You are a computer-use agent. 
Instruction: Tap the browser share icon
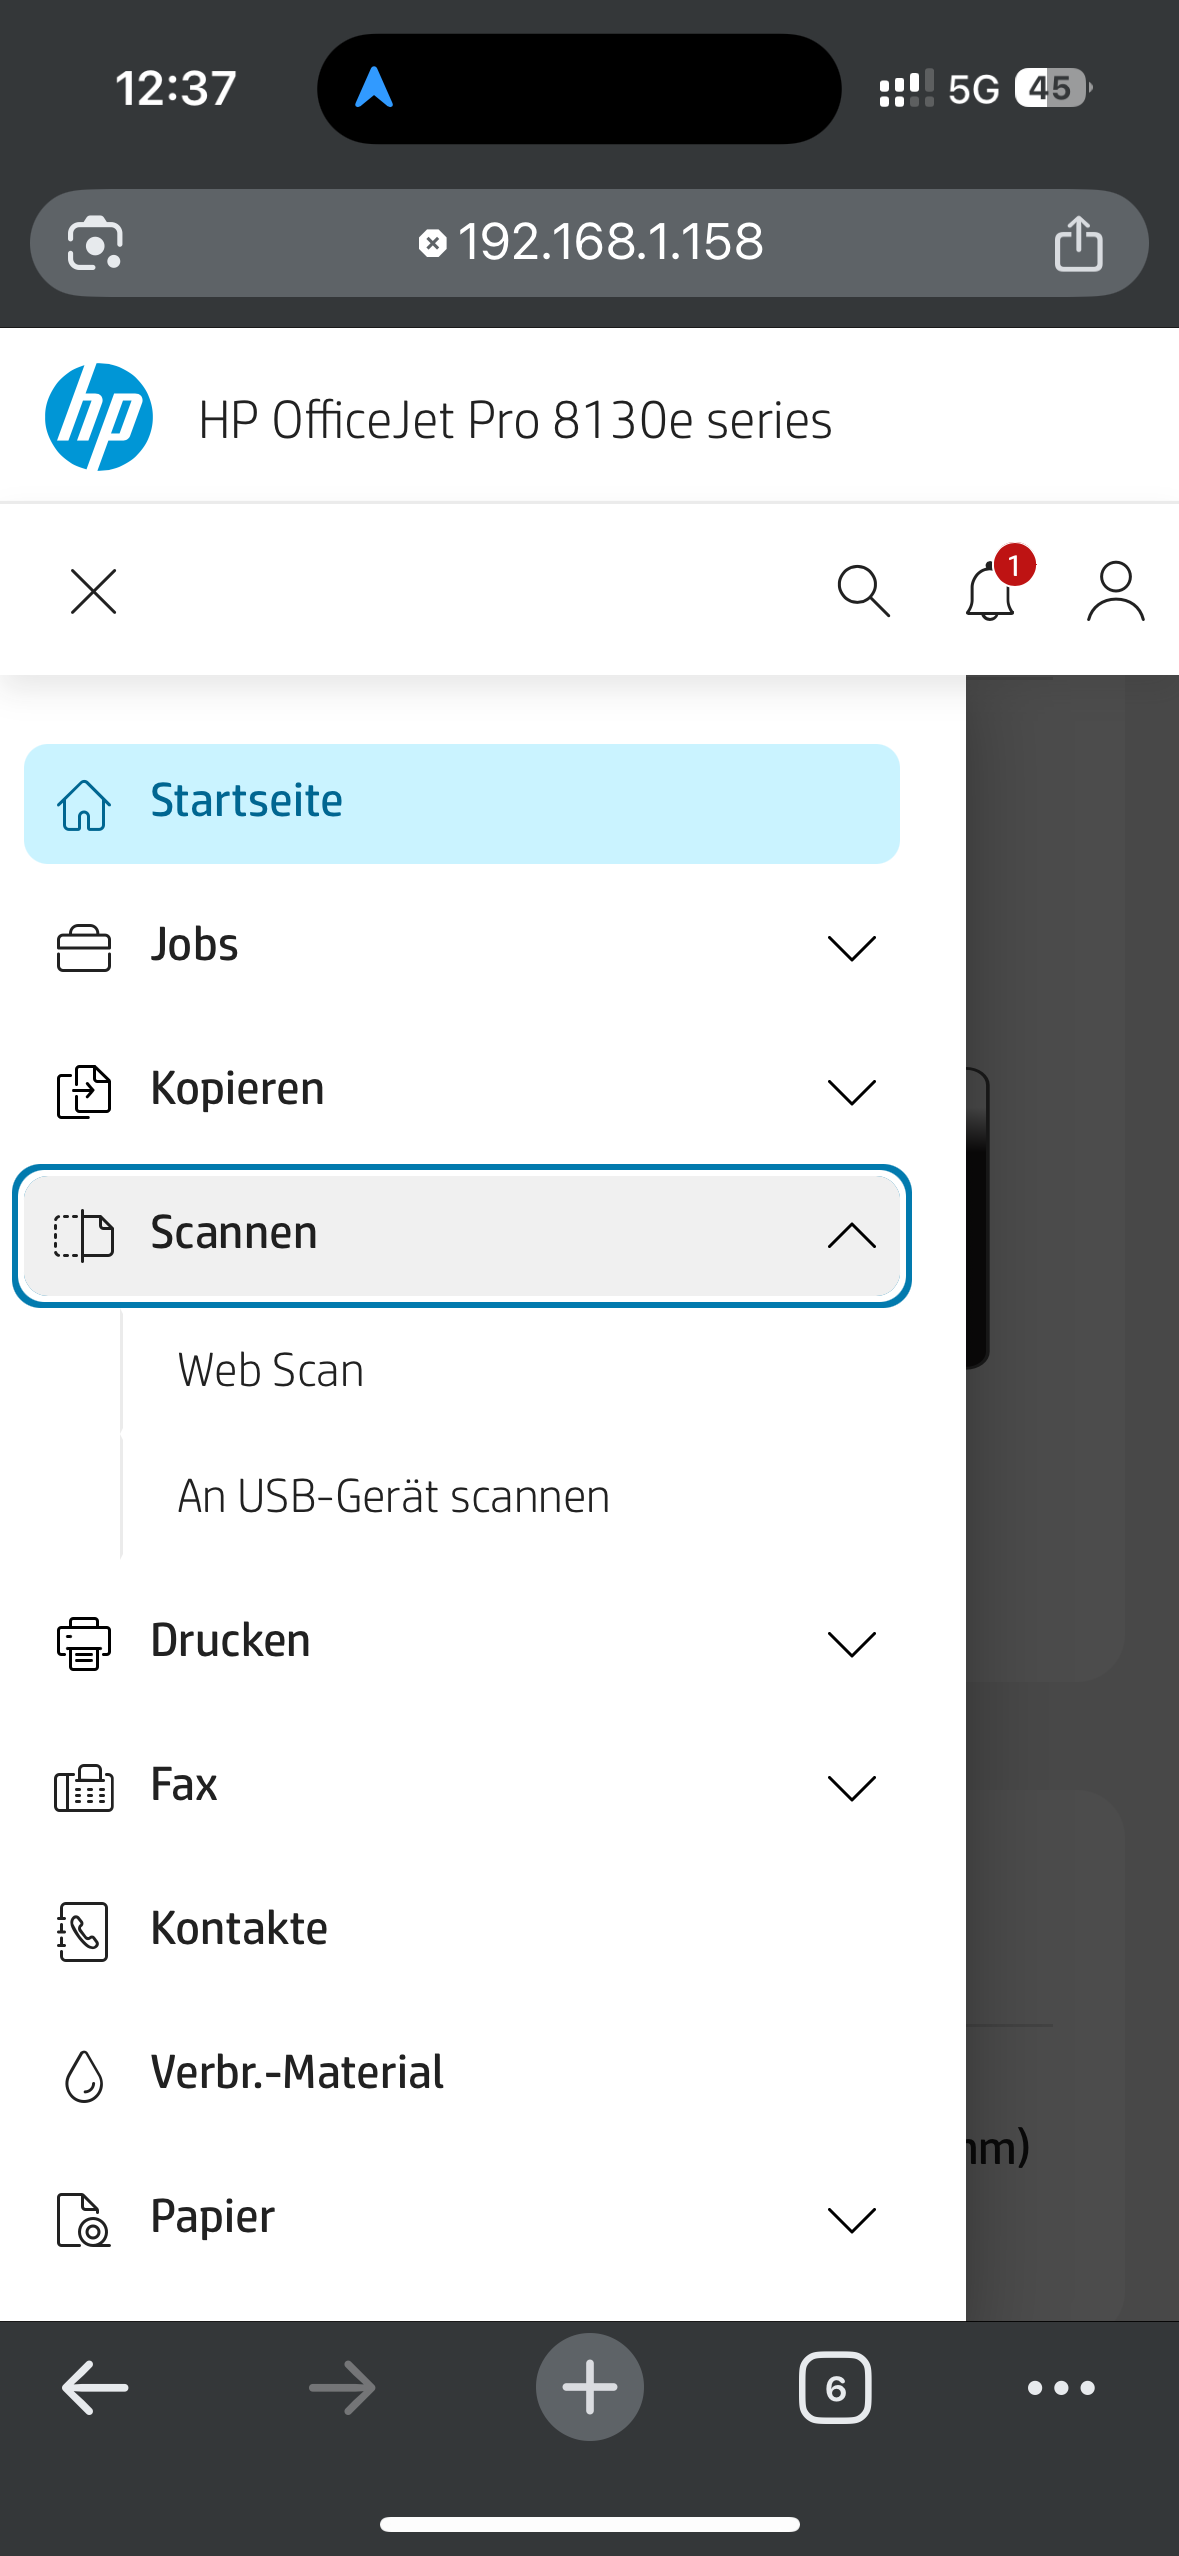pyautogui.click(x=1078, y=243)
